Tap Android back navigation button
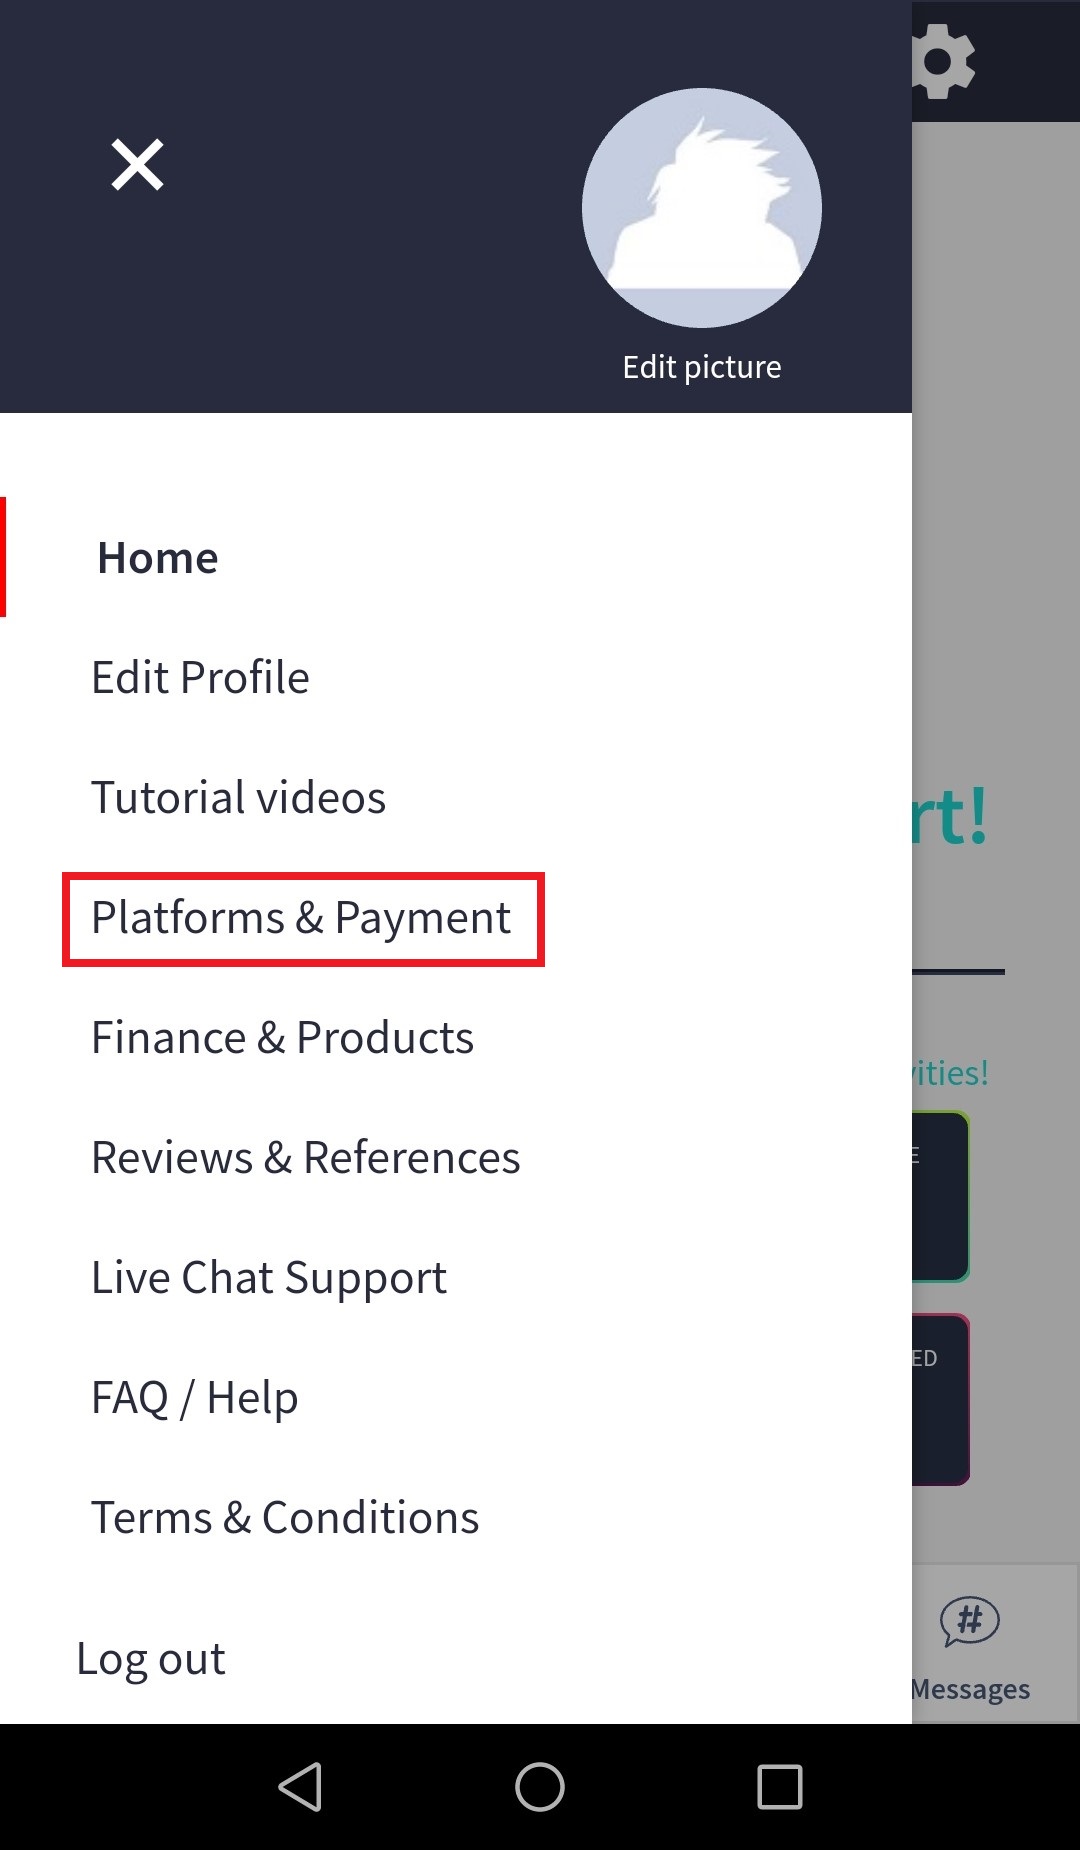This screenshot has width=1080, height=1850. 300,1787
